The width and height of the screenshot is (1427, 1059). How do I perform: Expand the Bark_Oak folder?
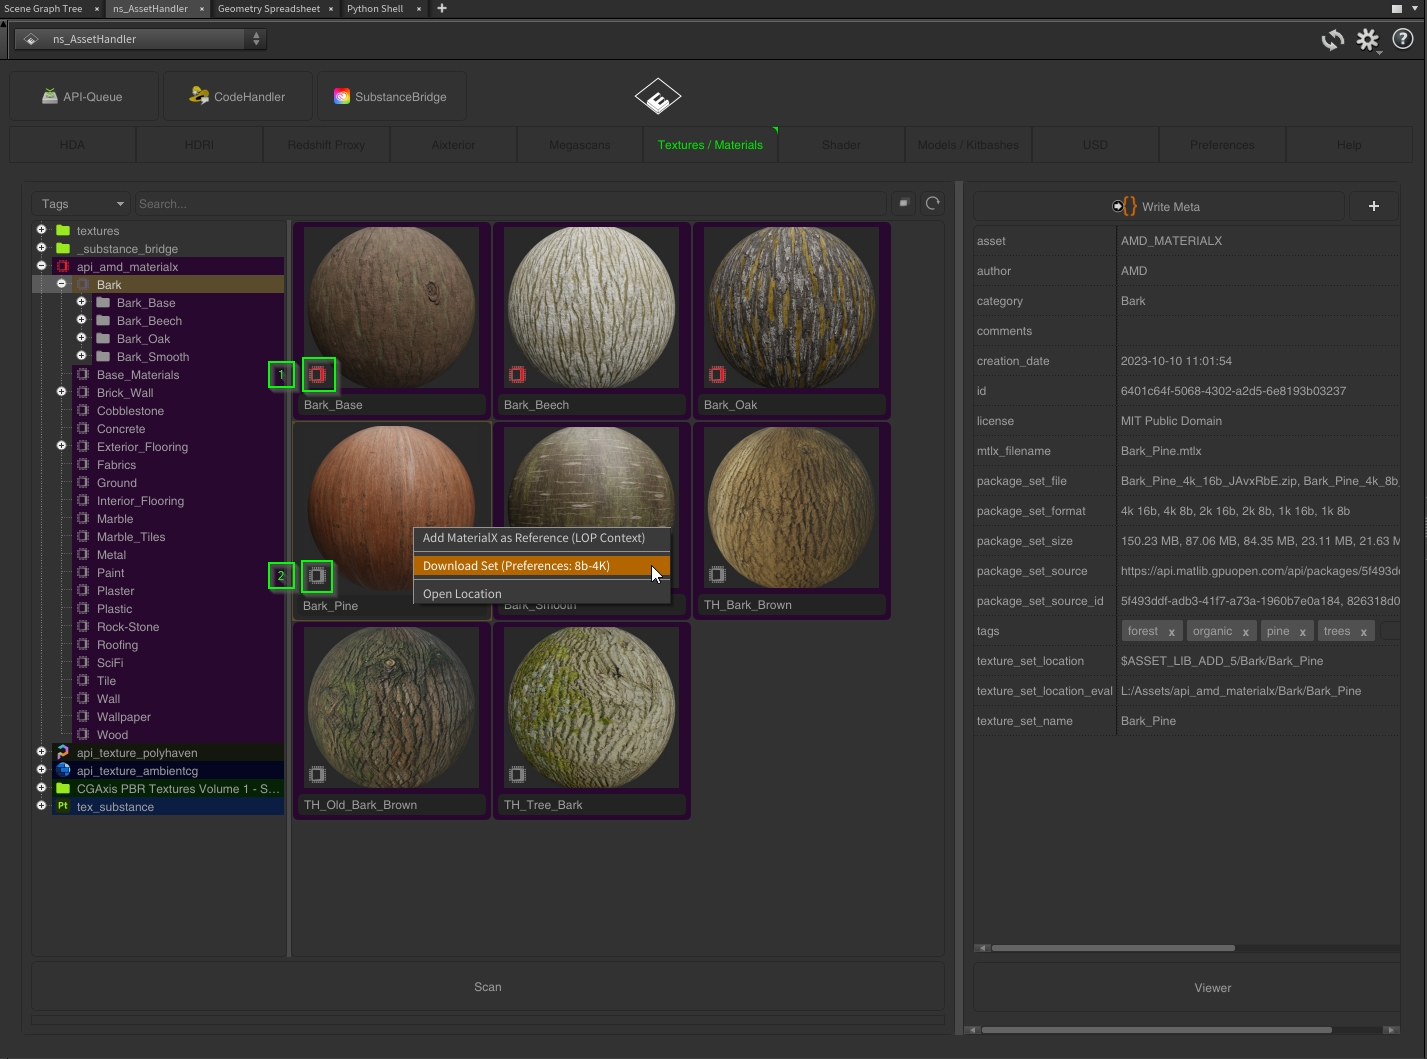(x=82, y=339)
